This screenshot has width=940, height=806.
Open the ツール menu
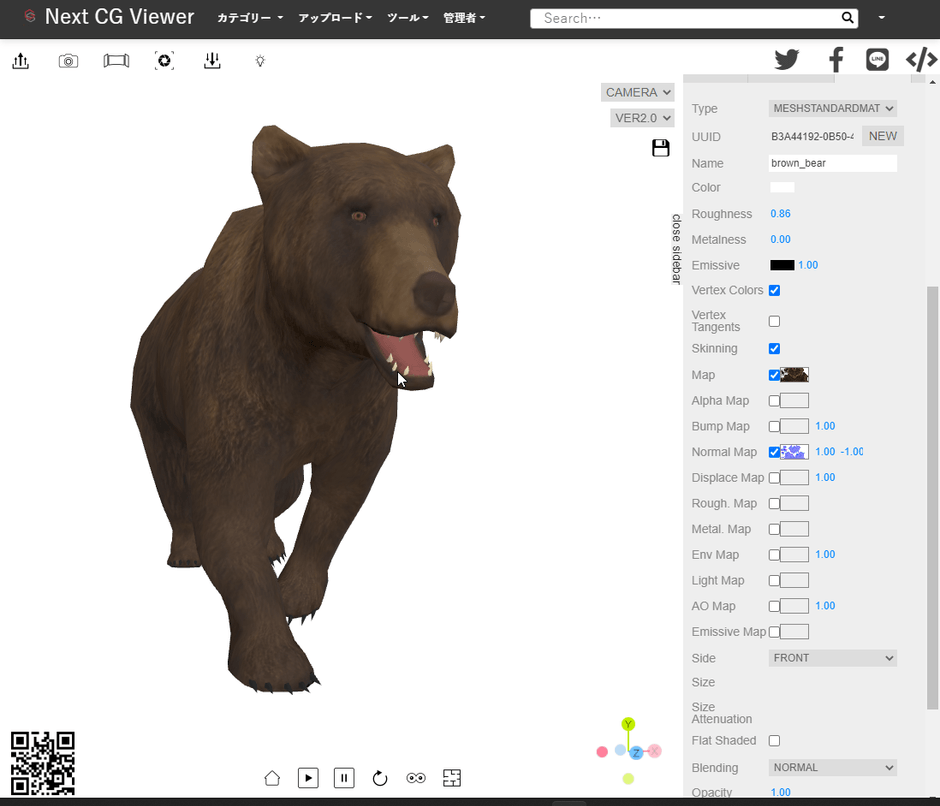coord(407,17)
